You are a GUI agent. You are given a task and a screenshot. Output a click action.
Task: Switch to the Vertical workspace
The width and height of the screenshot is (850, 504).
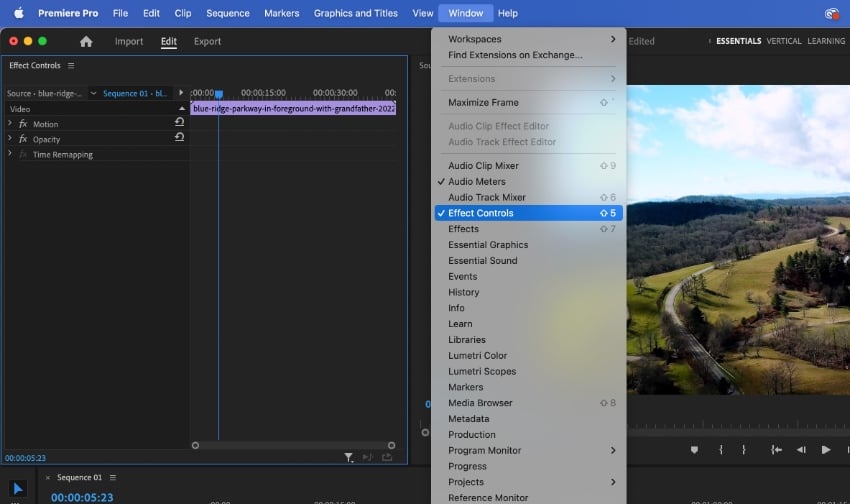click(784, 41)
